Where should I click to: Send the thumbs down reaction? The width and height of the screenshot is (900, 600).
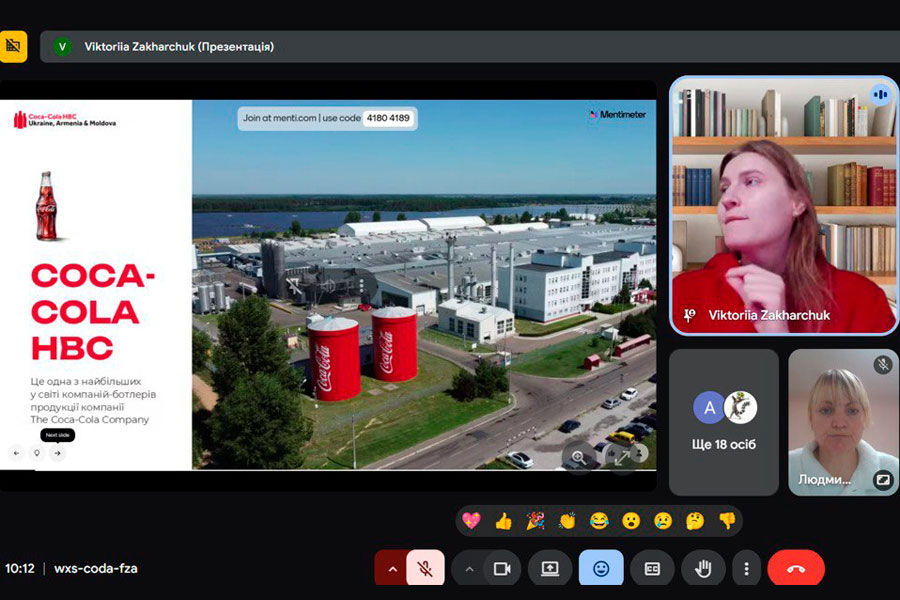tap(727, 520)
